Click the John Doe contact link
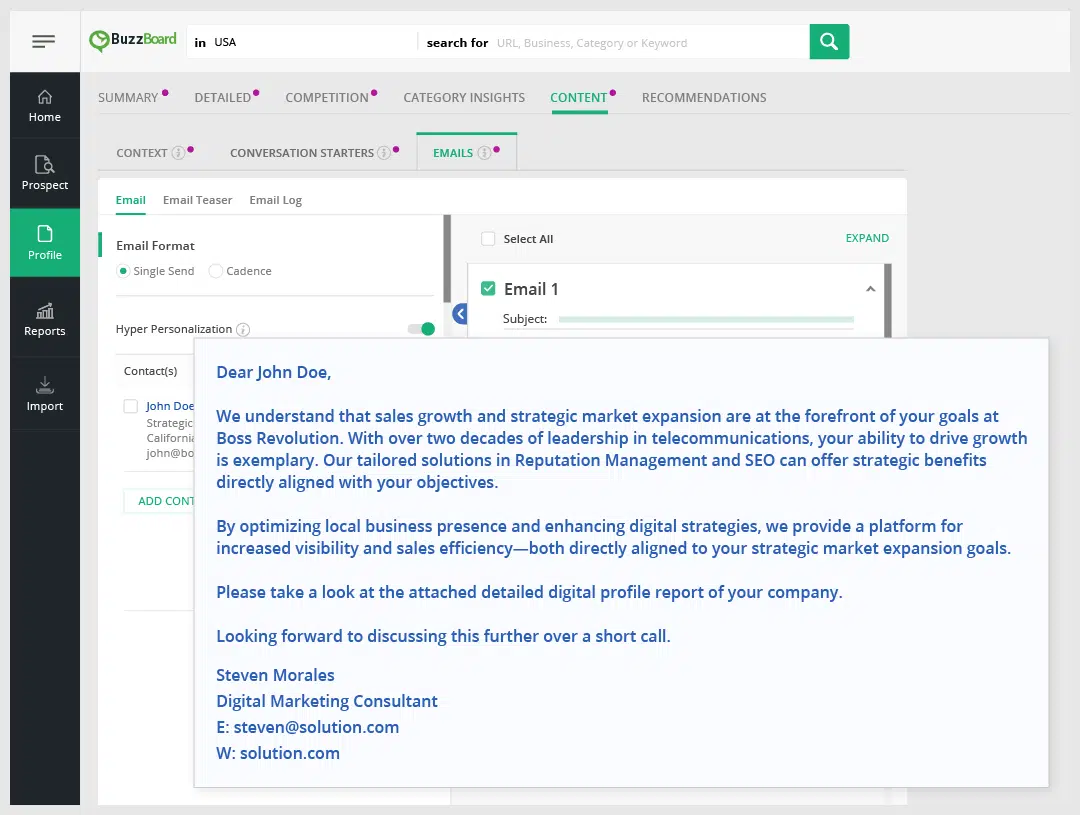This screenshot has width=1080, height=815. [x=170, y=406]
